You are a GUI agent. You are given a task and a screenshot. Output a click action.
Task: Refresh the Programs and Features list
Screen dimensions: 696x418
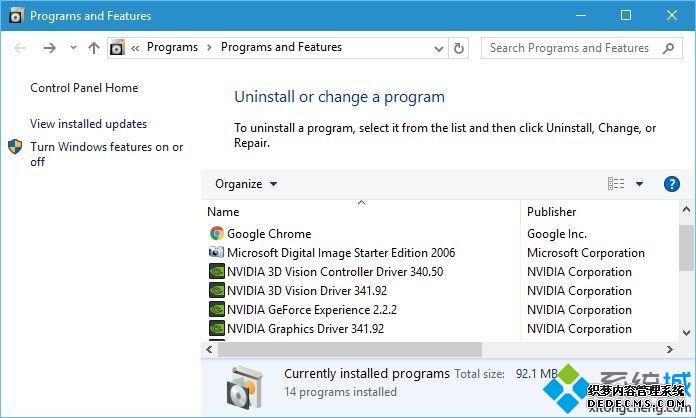459,48
